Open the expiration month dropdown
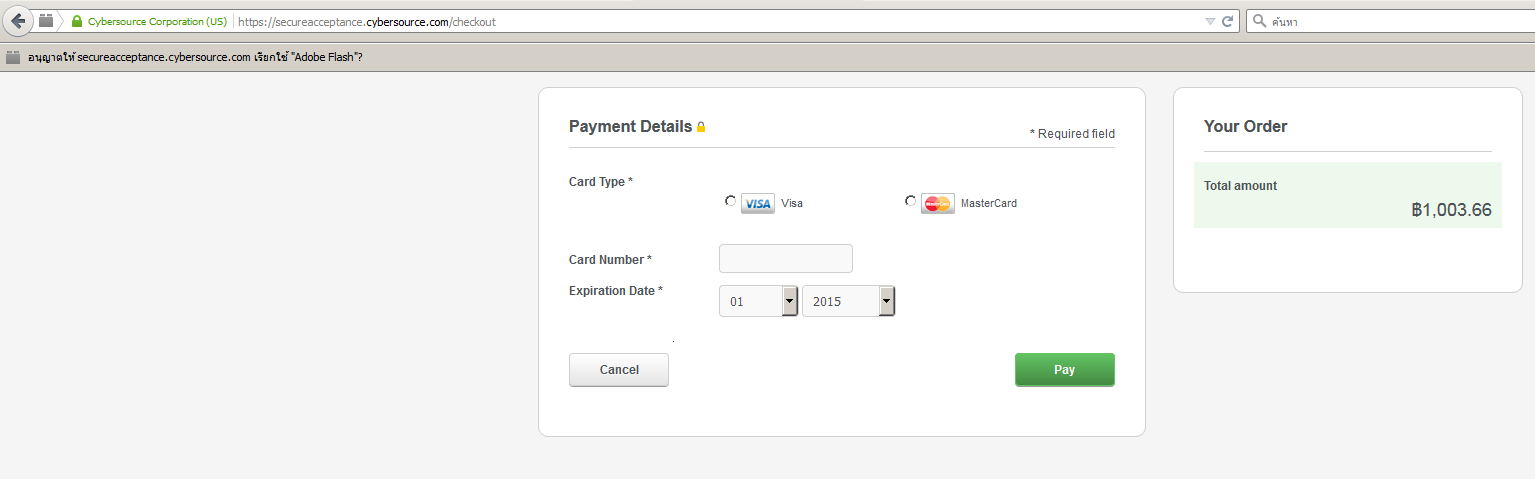The width and height of the screenshot is (1535, 479). [758, 301]
